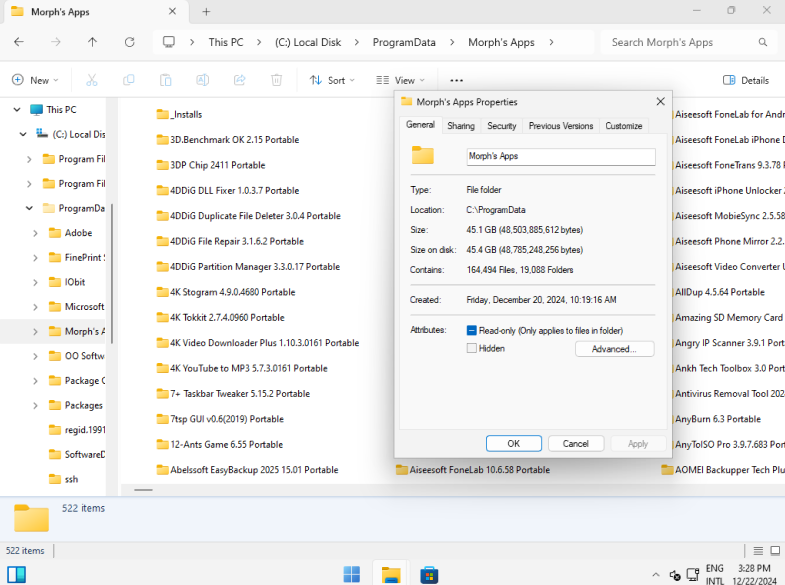Viewport: 785px width, 585px height.
Task: Close the Morph's Apps Properties dialog
Action: point(660,102)
